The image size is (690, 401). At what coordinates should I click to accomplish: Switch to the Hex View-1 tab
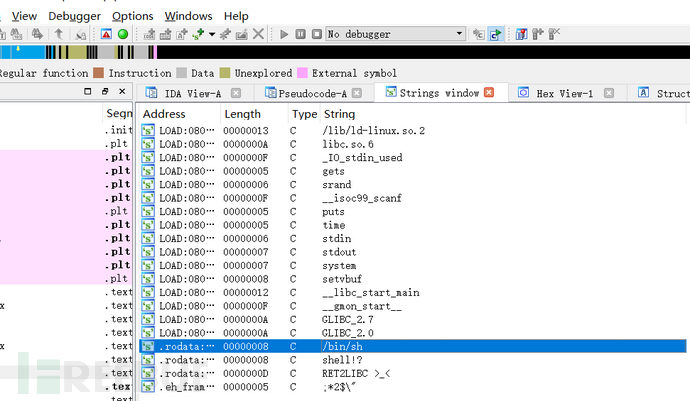(562, 93)
